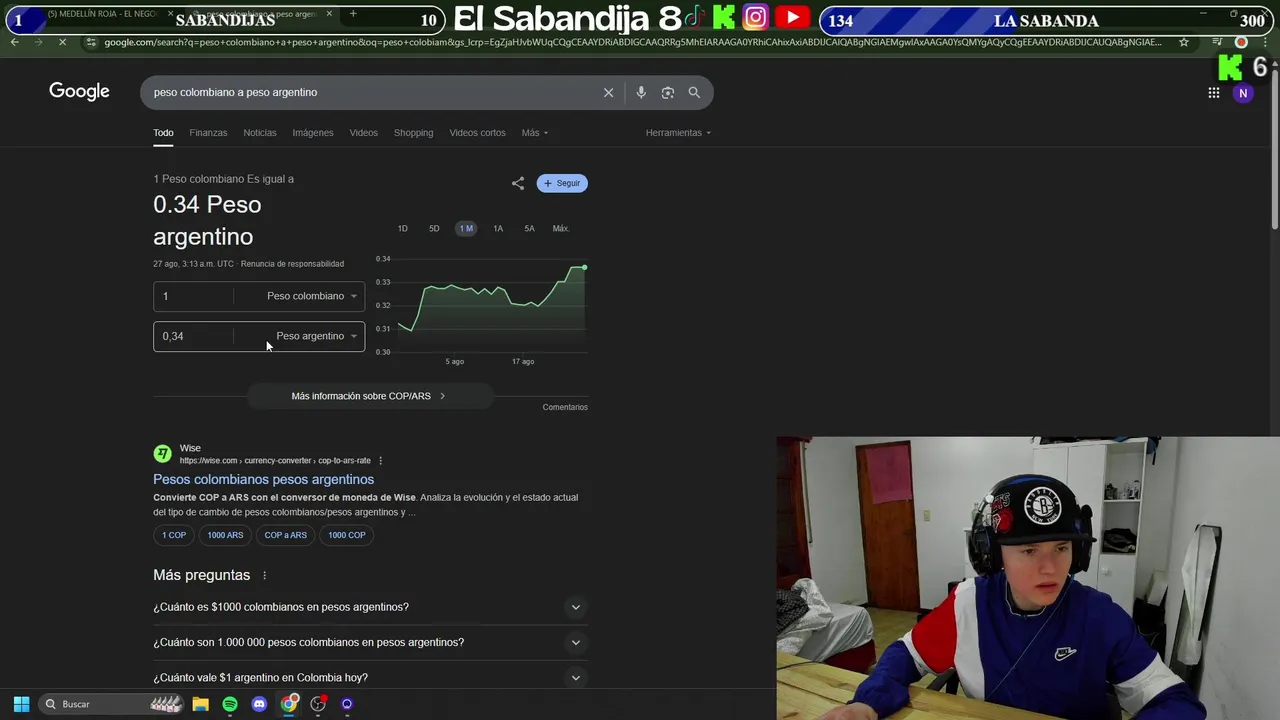Stop loading the page

point(62,42)
